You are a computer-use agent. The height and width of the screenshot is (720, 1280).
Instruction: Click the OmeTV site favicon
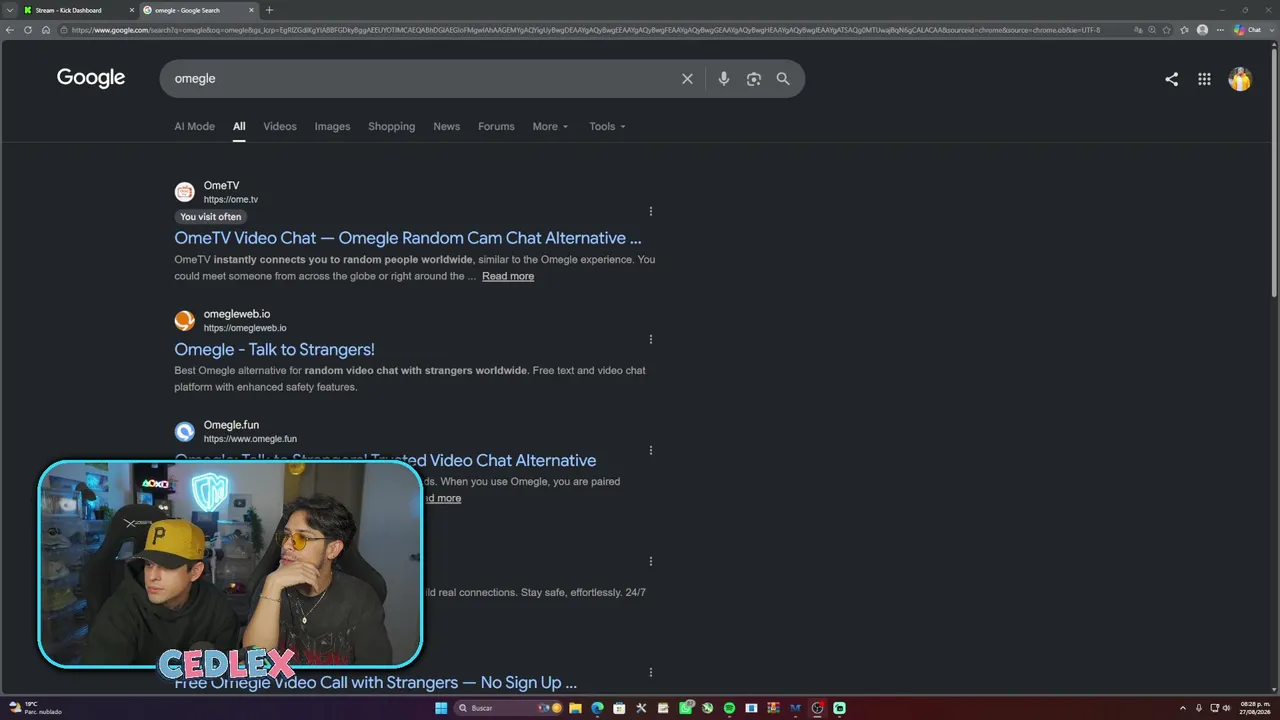185,192
